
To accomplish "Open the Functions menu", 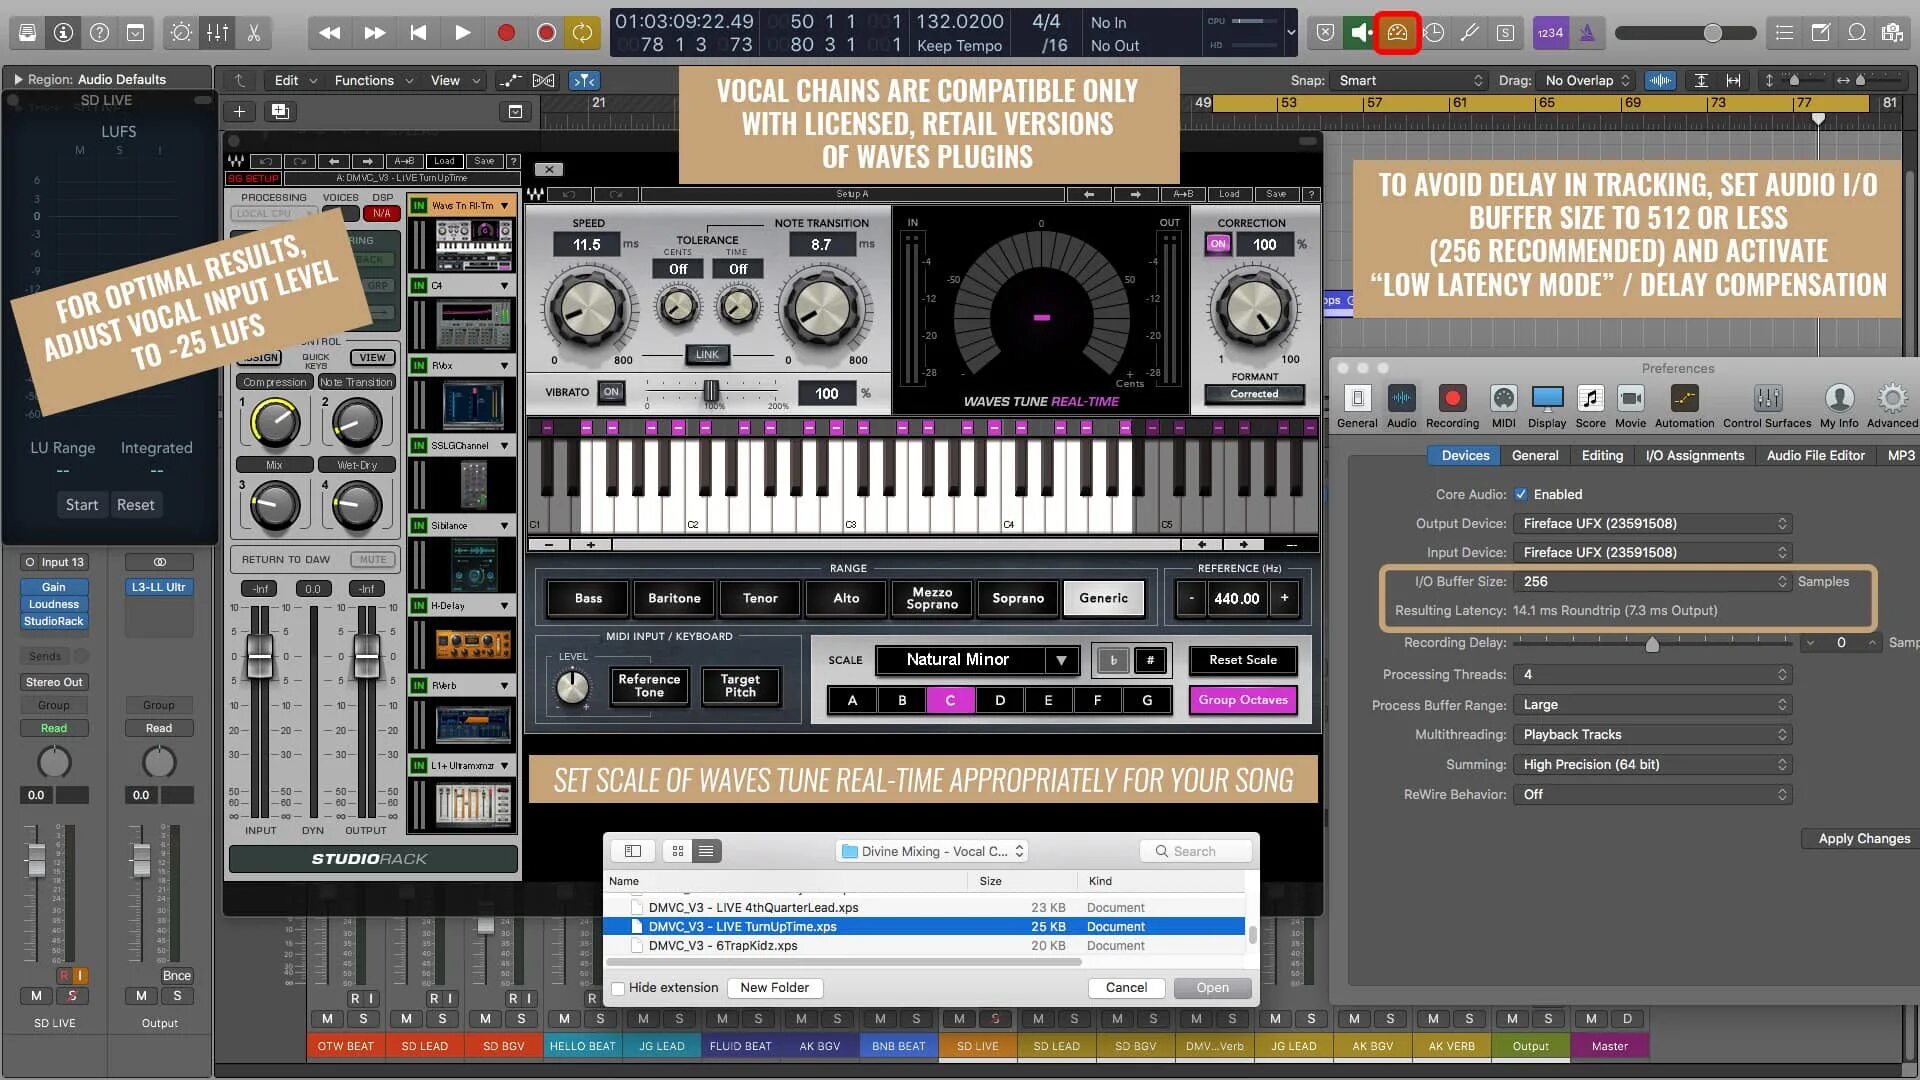I will pyautogui.click(x=364, y=80).
